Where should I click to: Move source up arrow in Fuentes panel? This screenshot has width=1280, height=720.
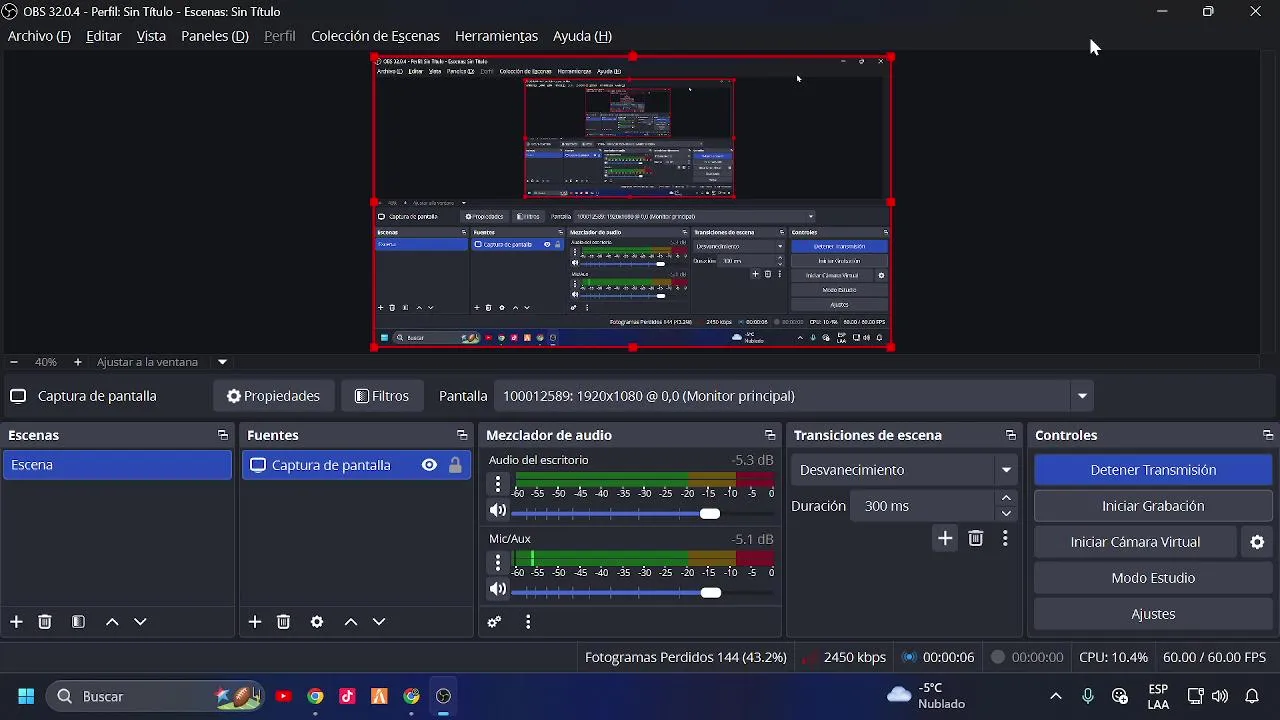(x=351, y=622)
